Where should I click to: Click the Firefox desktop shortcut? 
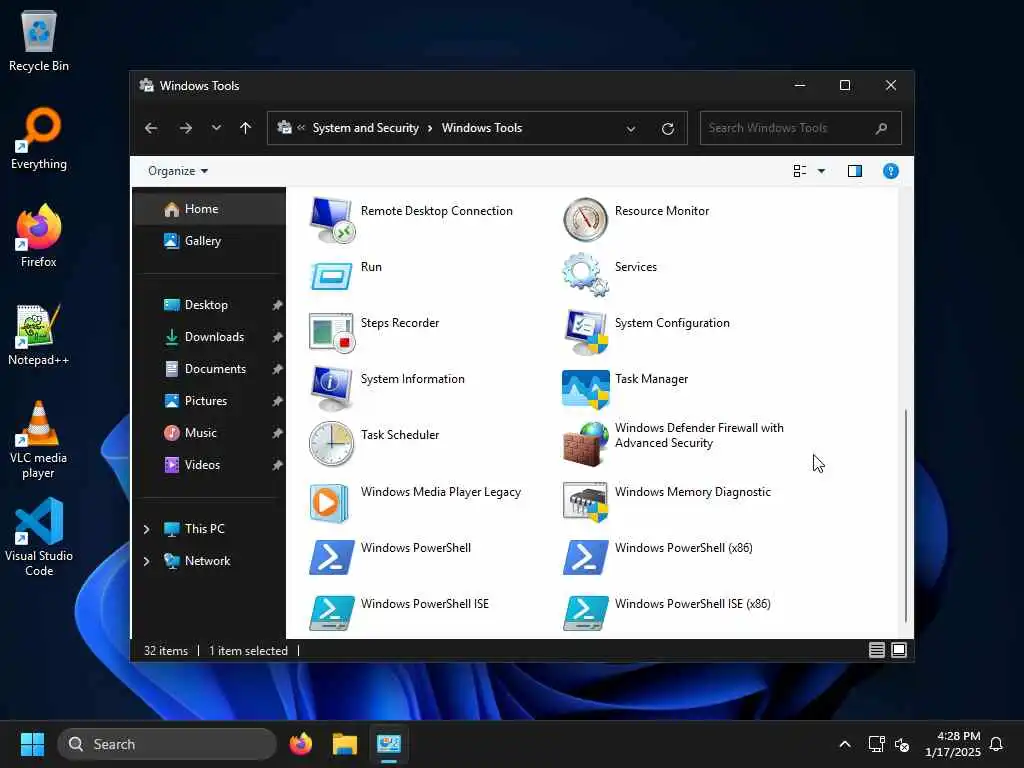click(x=39, y=236)
